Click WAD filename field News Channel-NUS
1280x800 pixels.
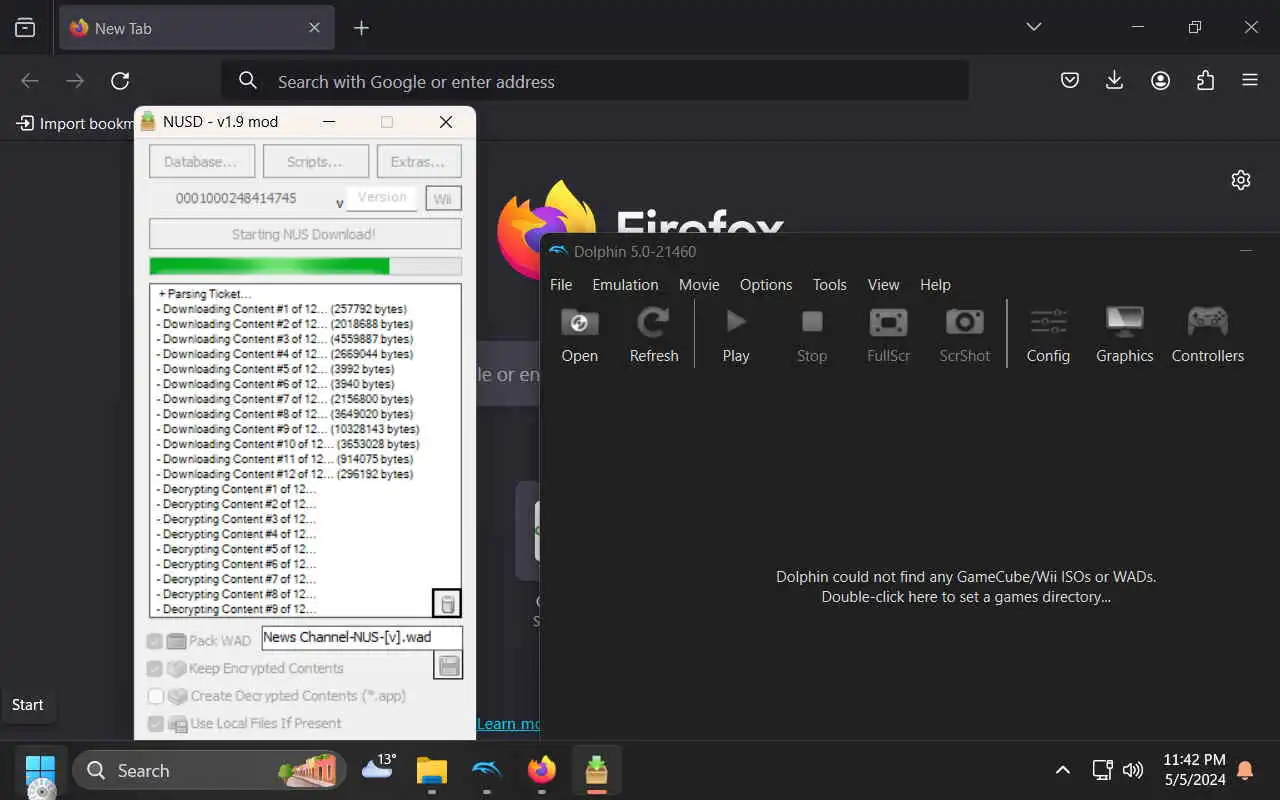pyautogui.click(x=362, y=638)
